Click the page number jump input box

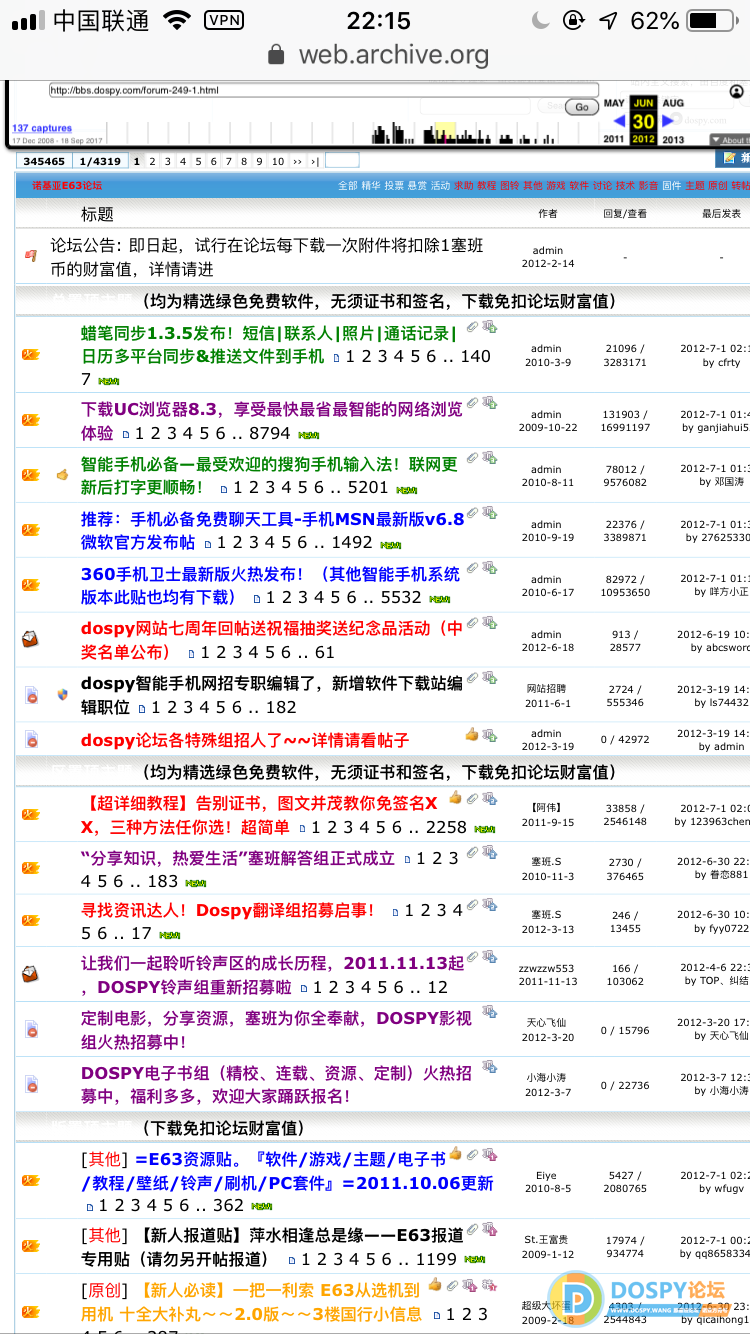(342, 160)
